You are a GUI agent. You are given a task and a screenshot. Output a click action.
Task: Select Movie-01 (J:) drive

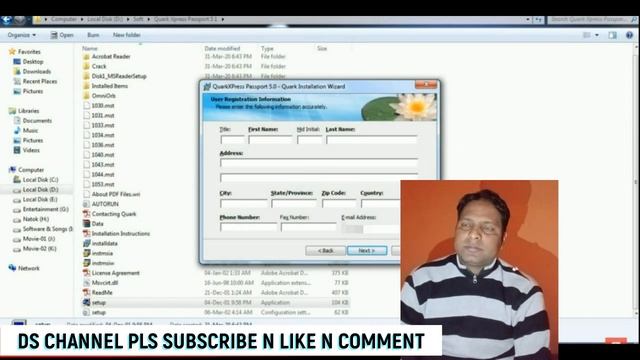(39, 238)
